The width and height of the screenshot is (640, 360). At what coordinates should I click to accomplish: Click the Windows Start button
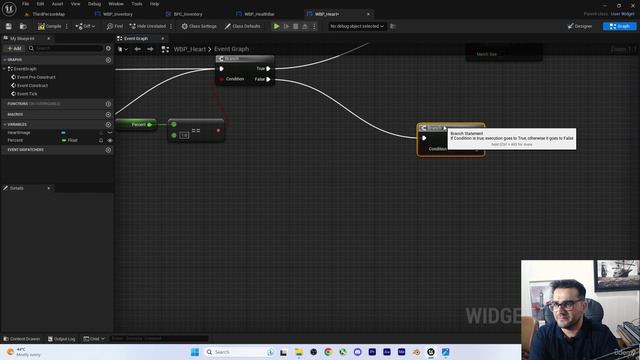click(x=195, y=352)
